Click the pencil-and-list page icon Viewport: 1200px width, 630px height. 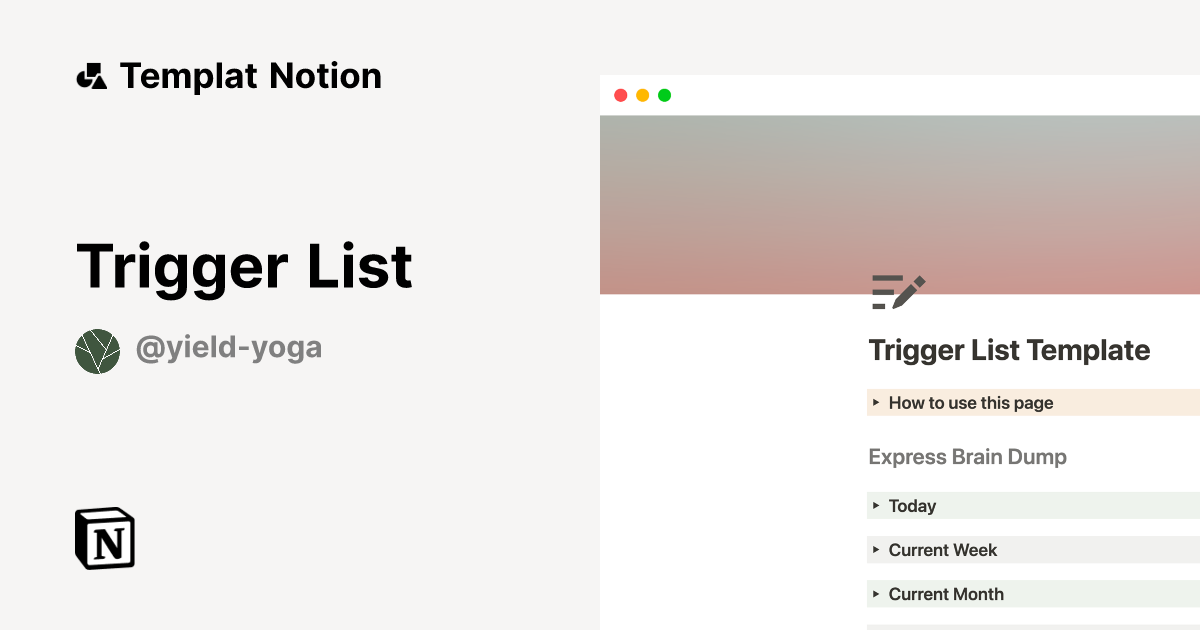coord(898,291)
